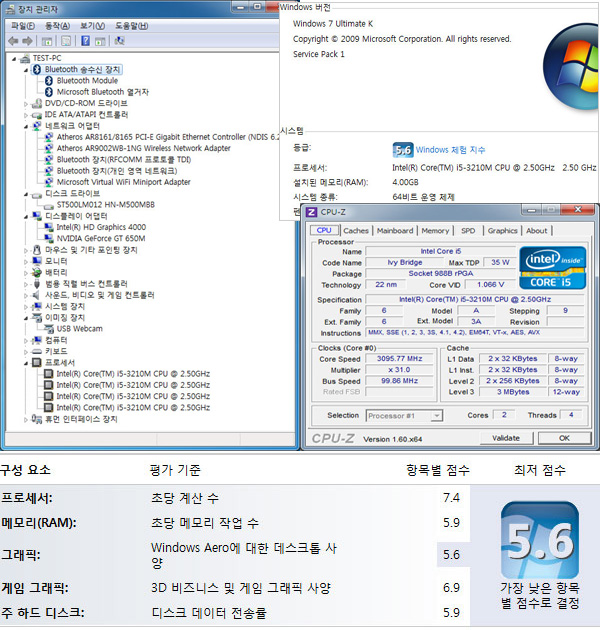Click the Intel(R) HD Graphics 4000 icon

(x=49, y=227)
